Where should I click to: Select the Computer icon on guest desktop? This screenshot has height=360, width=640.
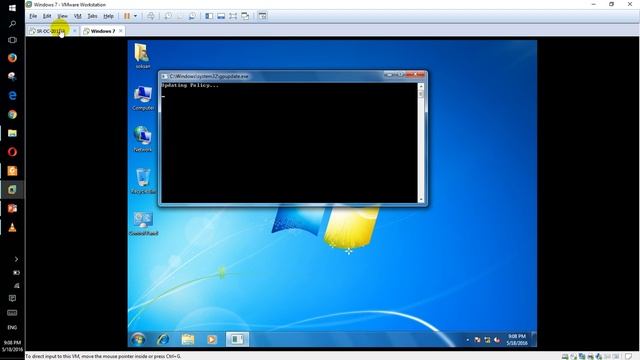[143, 98]
